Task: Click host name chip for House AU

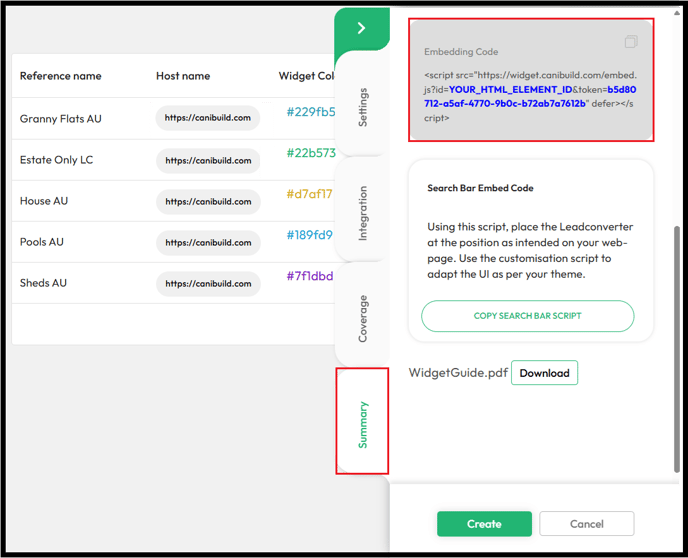Action: point(208,202)
